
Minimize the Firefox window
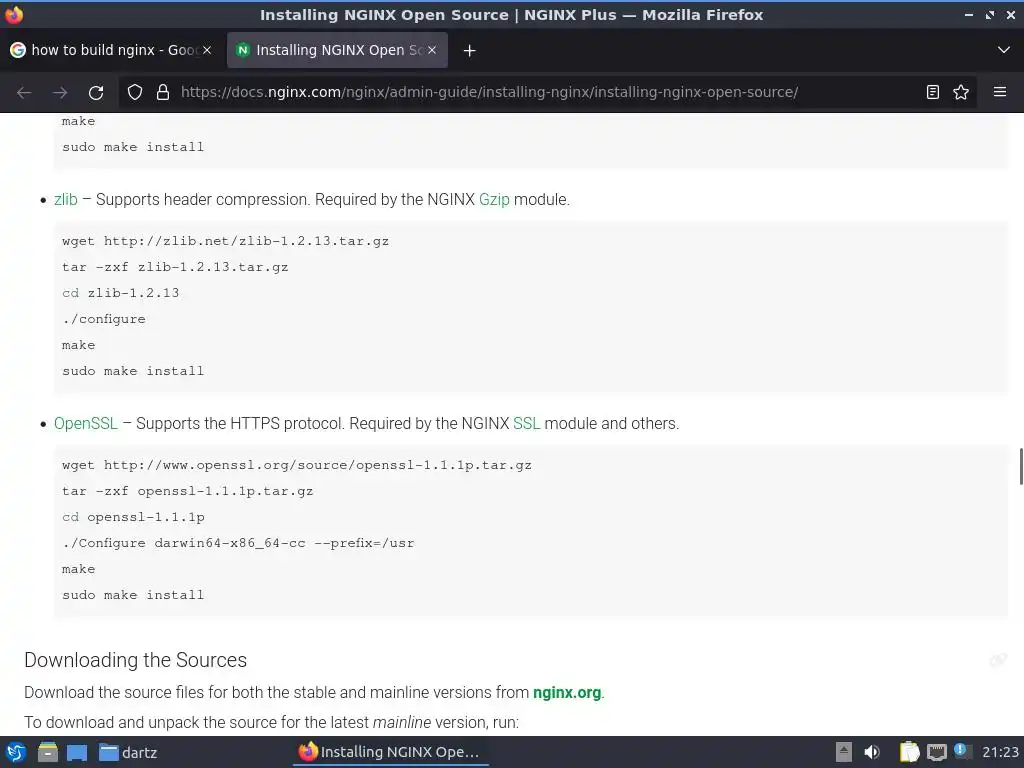click(969, 14)
